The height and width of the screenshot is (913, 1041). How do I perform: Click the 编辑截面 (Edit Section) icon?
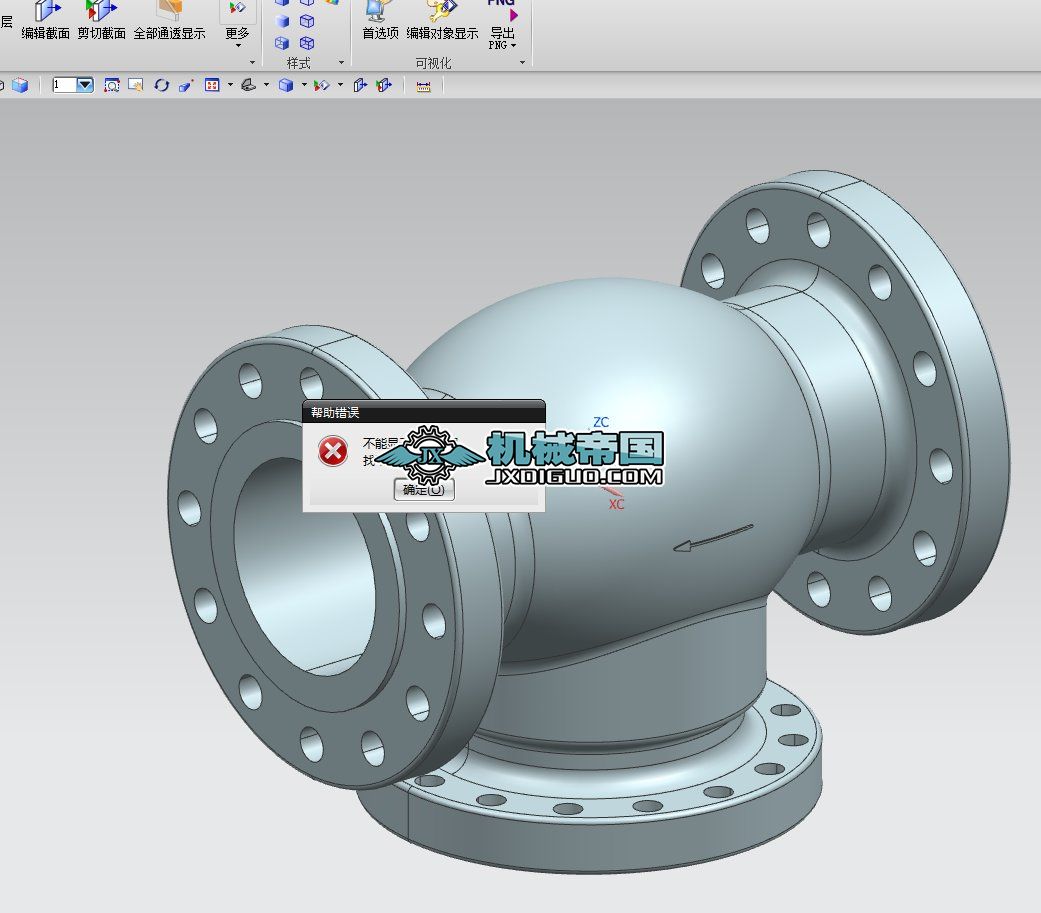click(x=46, y=13)
